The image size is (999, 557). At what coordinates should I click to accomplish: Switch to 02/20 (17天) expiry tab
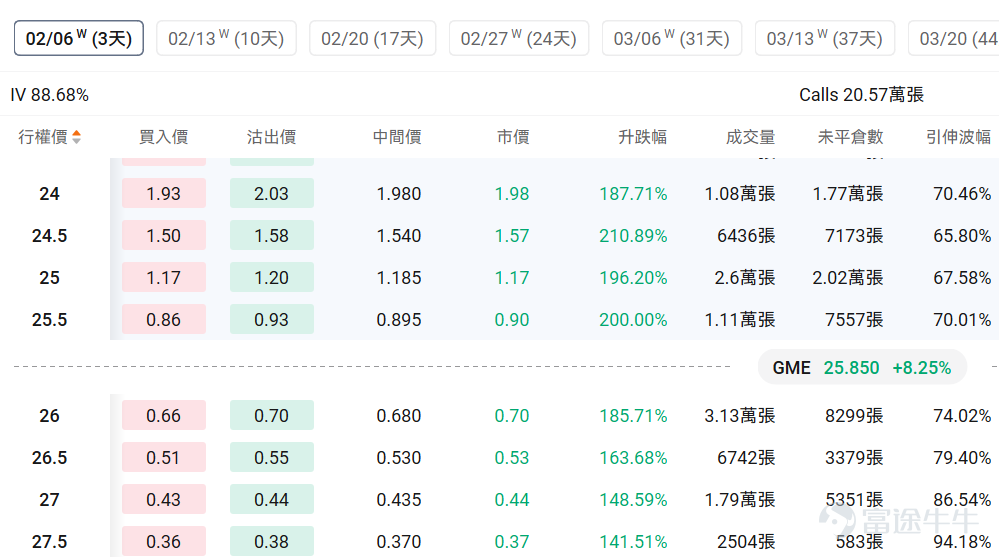[x=373, y=38]
